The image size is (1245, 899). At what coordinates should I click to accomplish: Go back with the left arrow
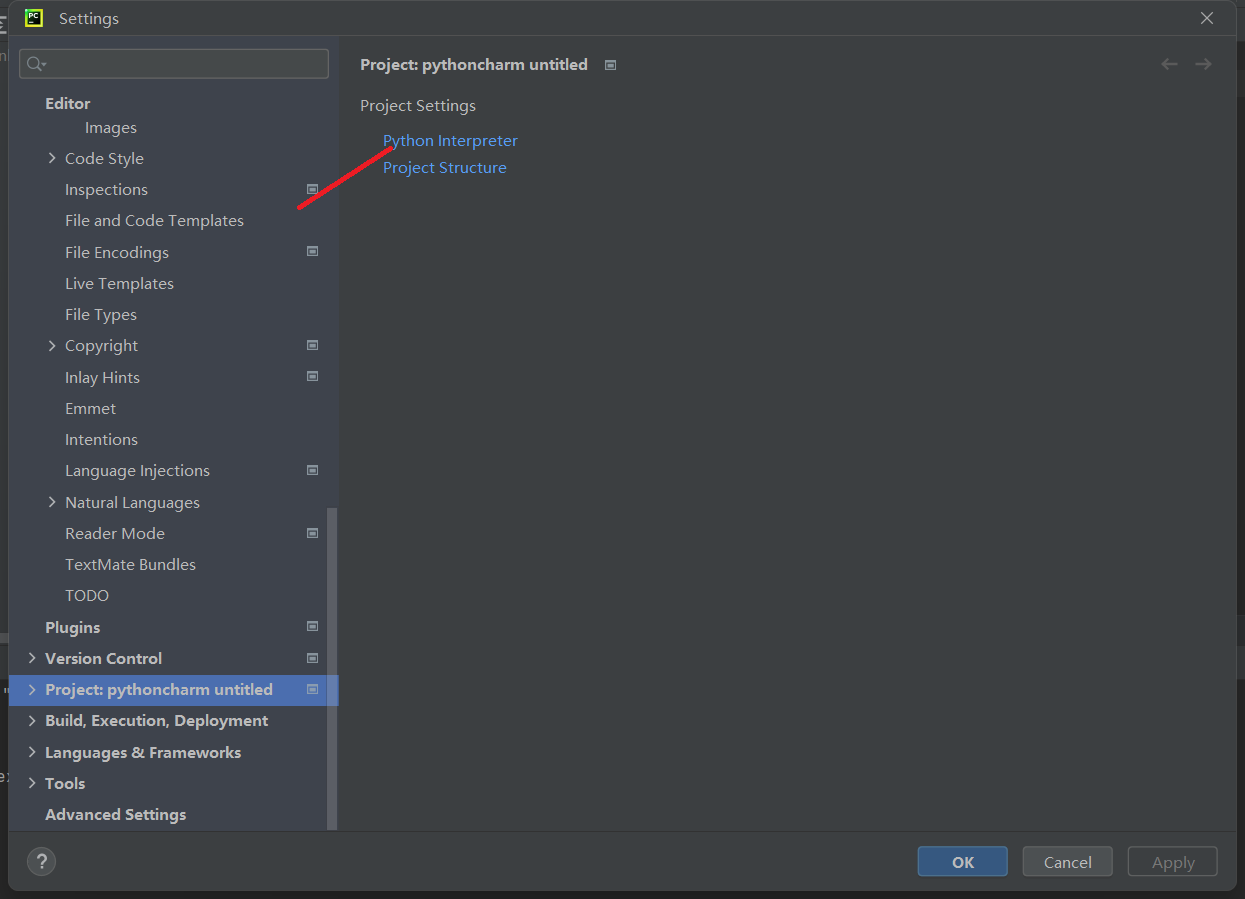click(x=1169, y=64)
